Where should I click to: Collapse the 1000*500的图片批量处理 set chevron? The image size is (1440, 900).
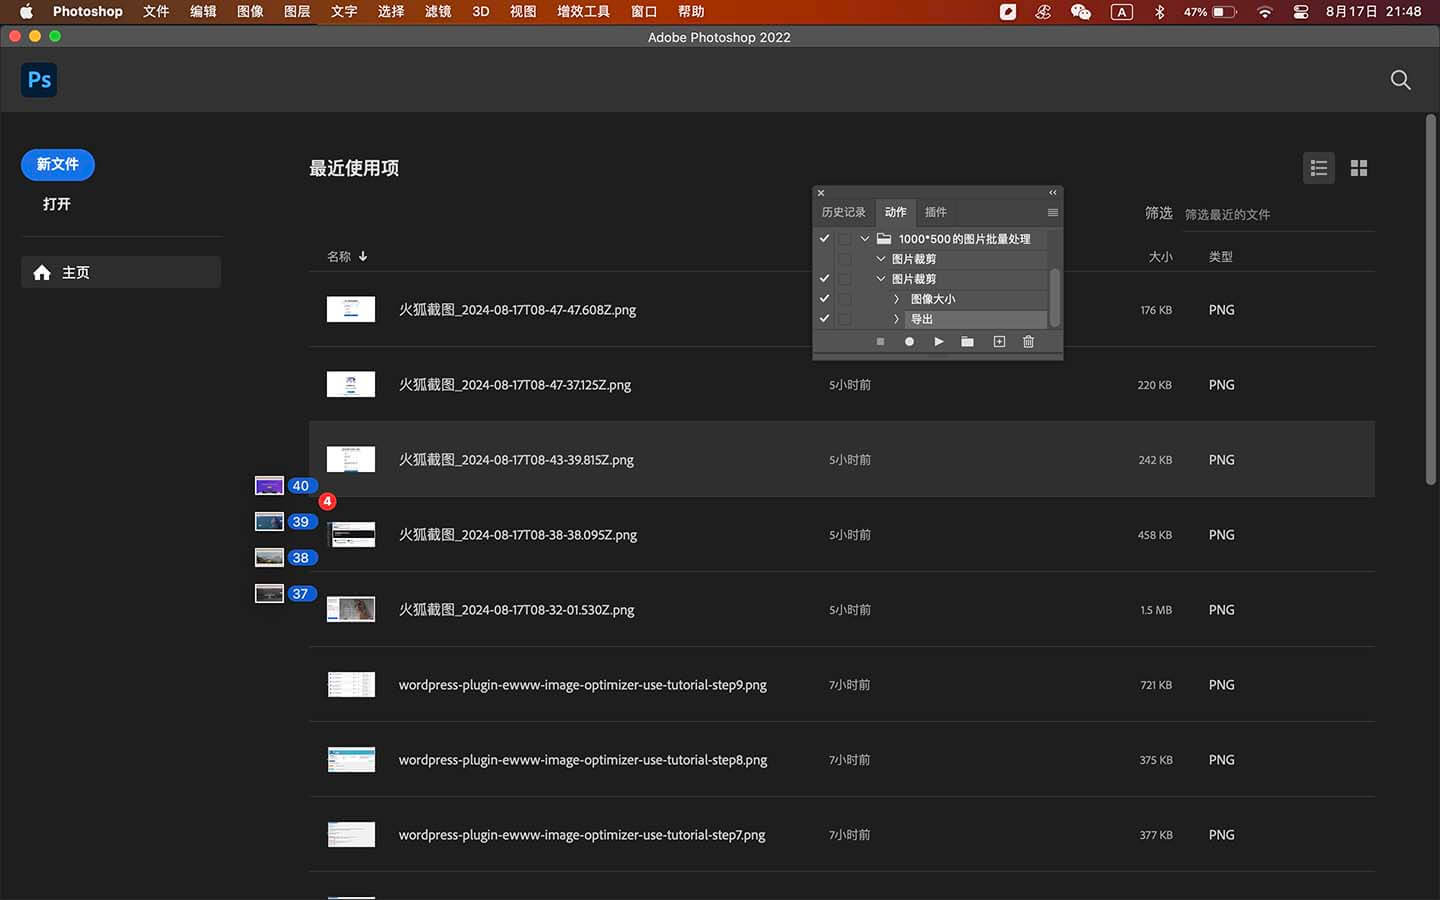(865, 239)
